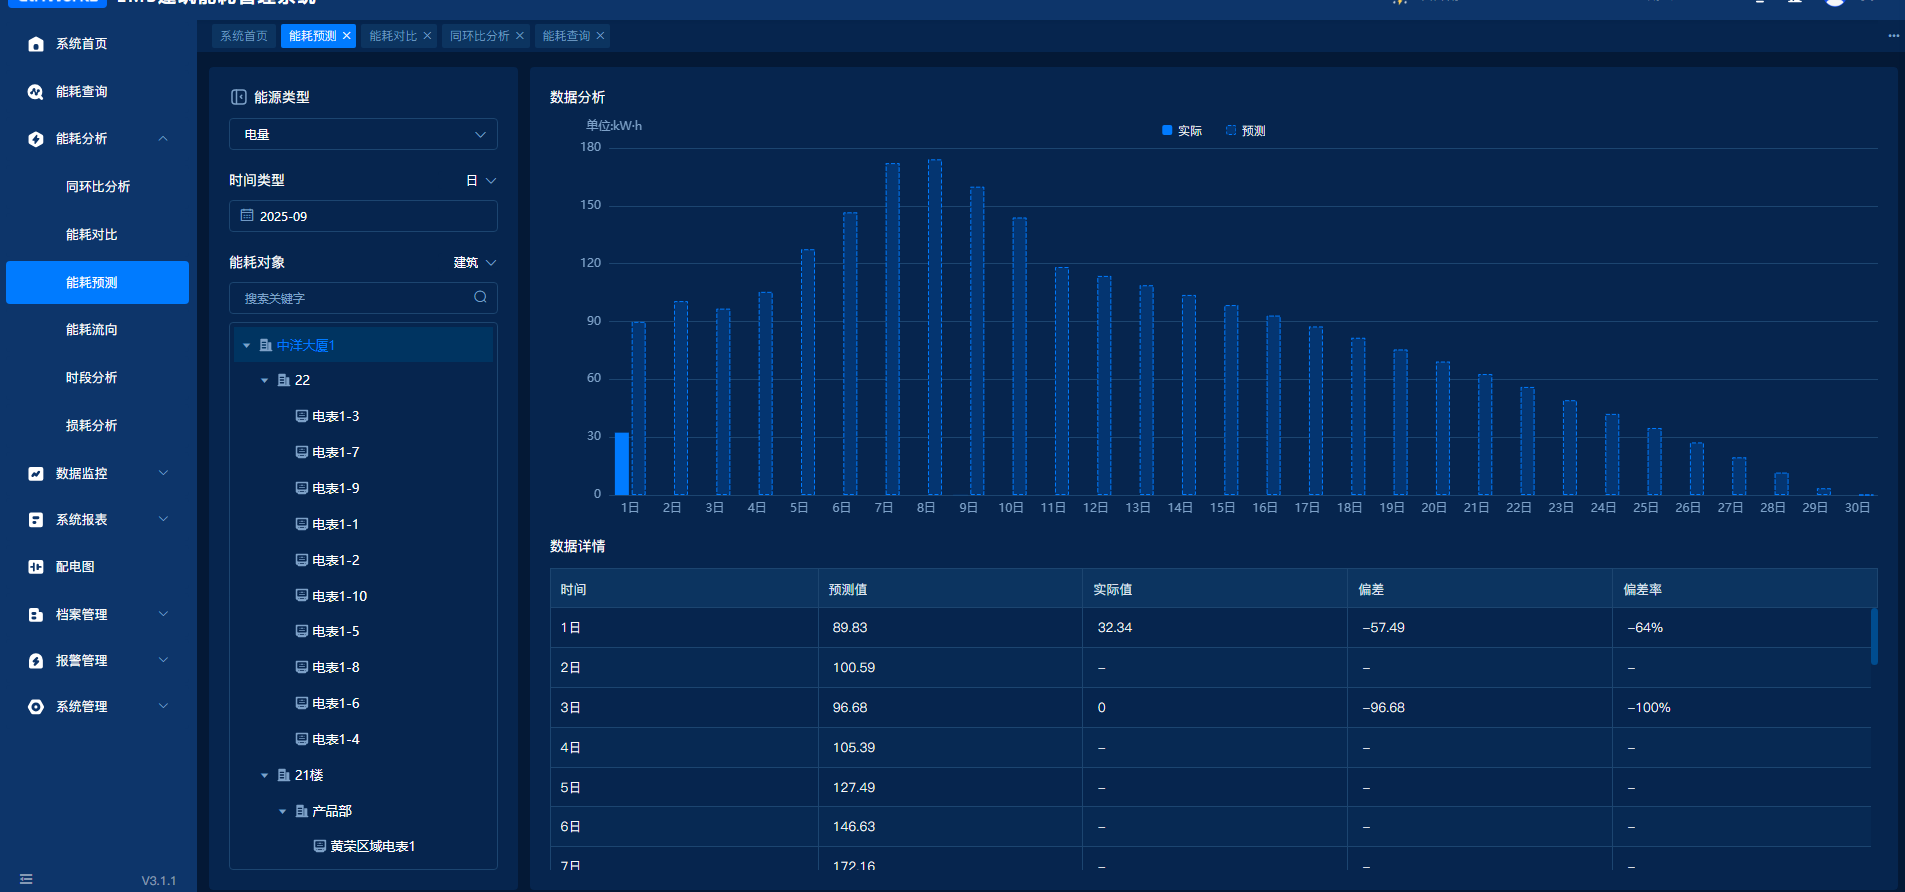This screenshot has width=1905, height=892.
Task: Open the 能耗对象 建筑 dropdown
Action: (475, 263)
